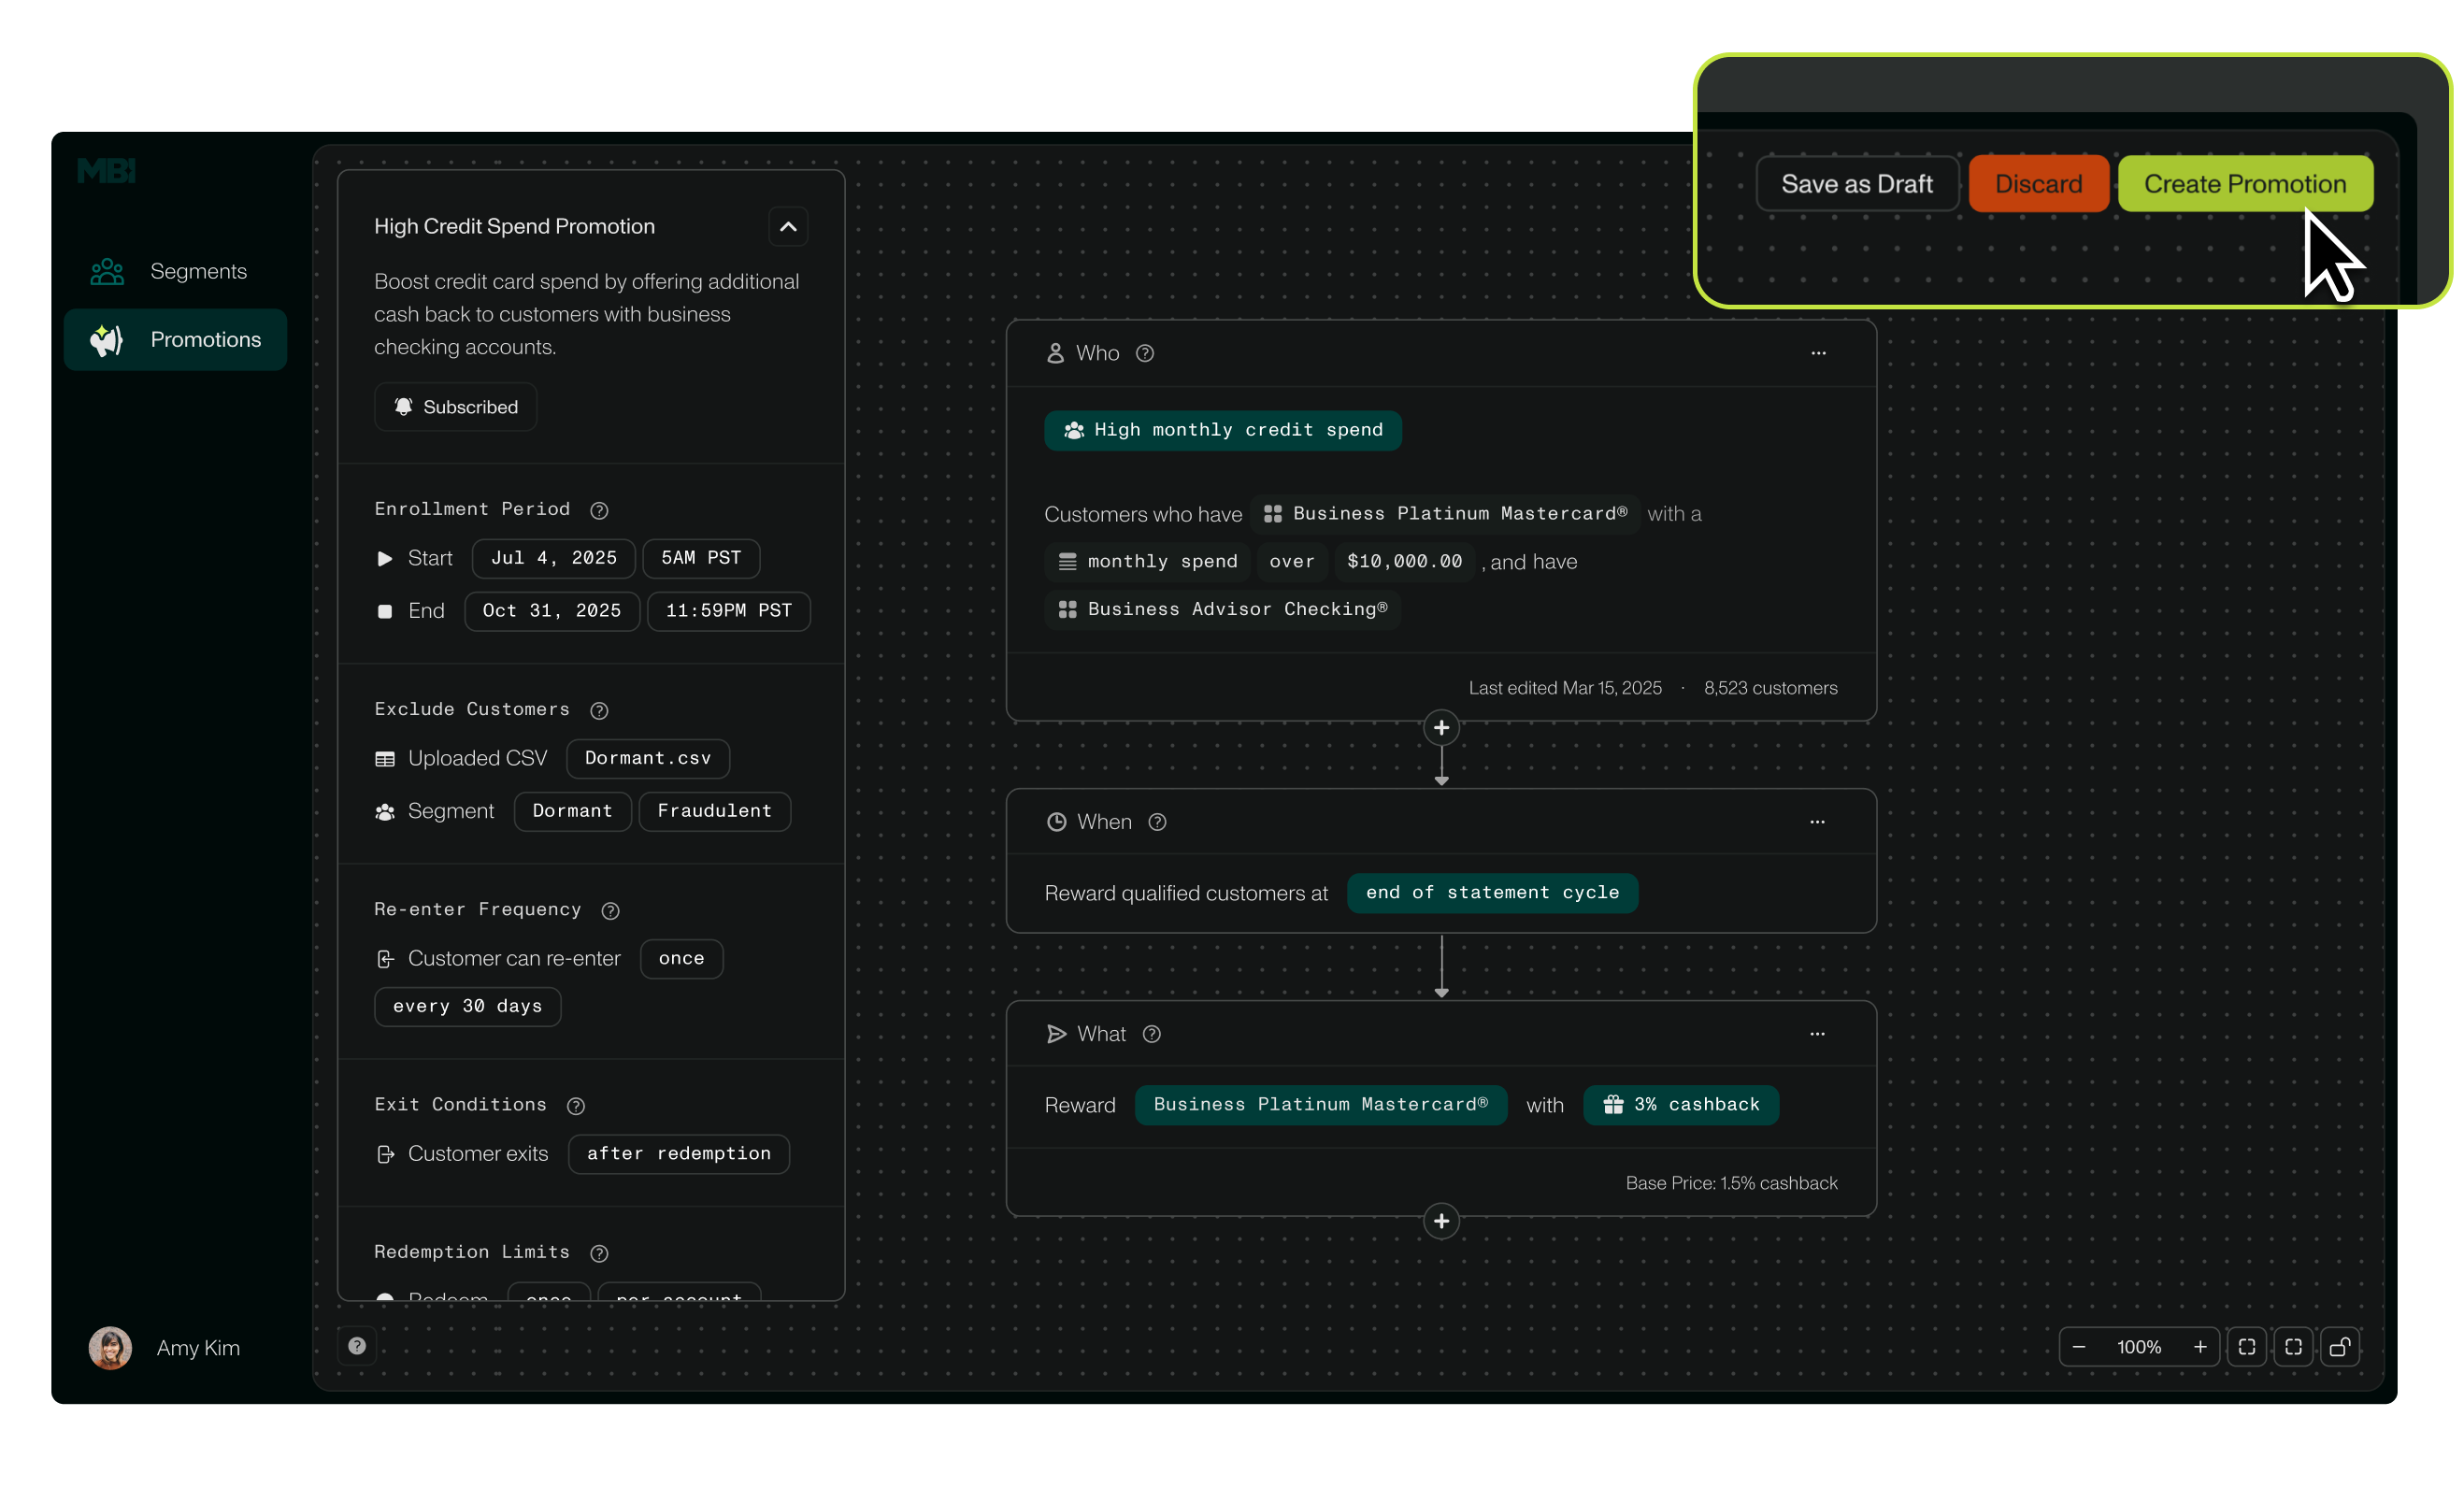Open the re-enter 'once' dropdown

[x=681, y=958]
